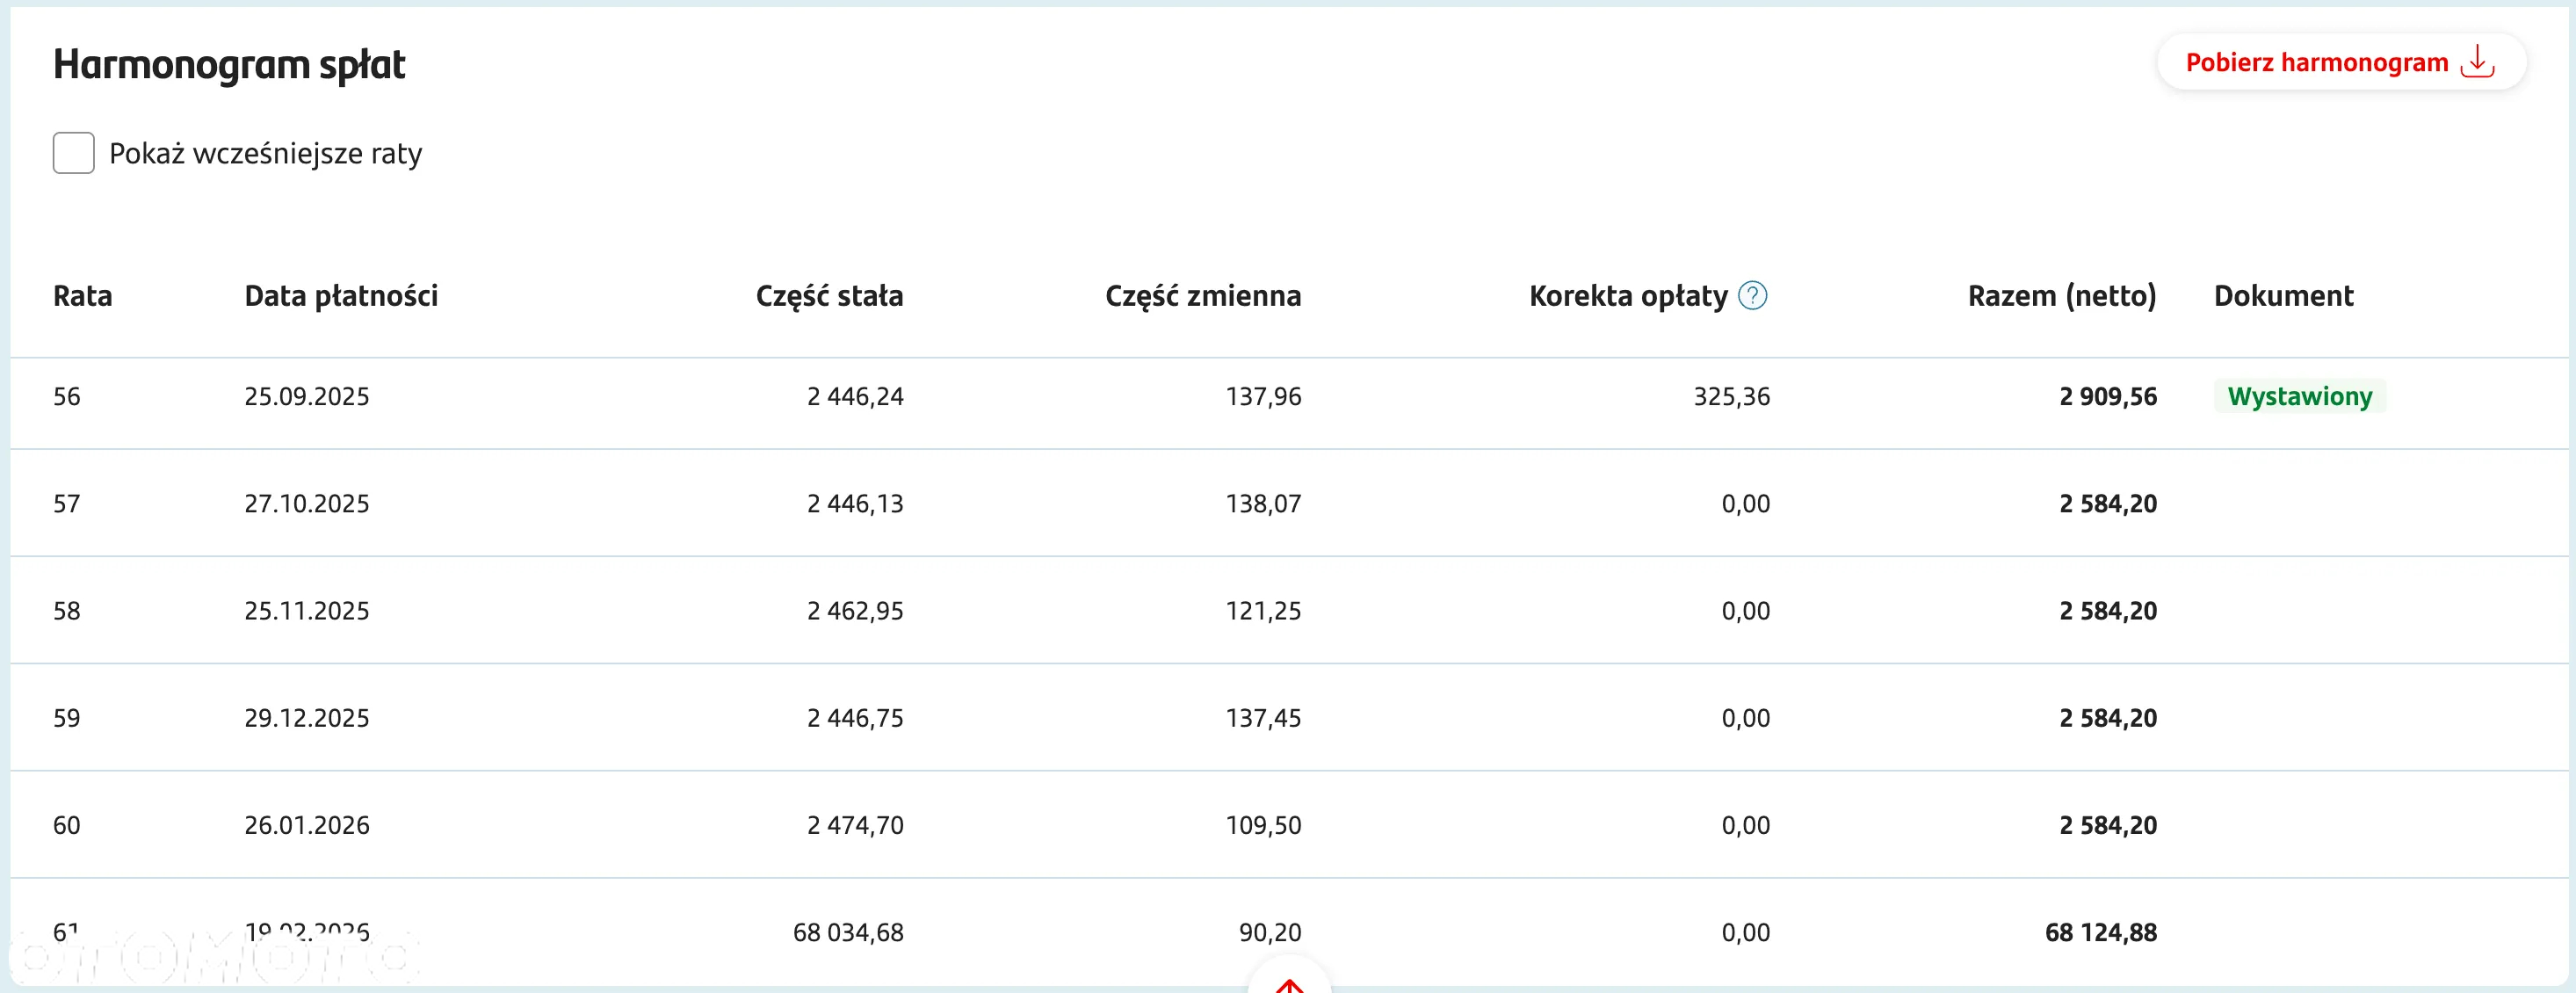This screenshot has width=2576, height=993.
Task: Click the fixed part value 2 446,13
Action: 855,503
